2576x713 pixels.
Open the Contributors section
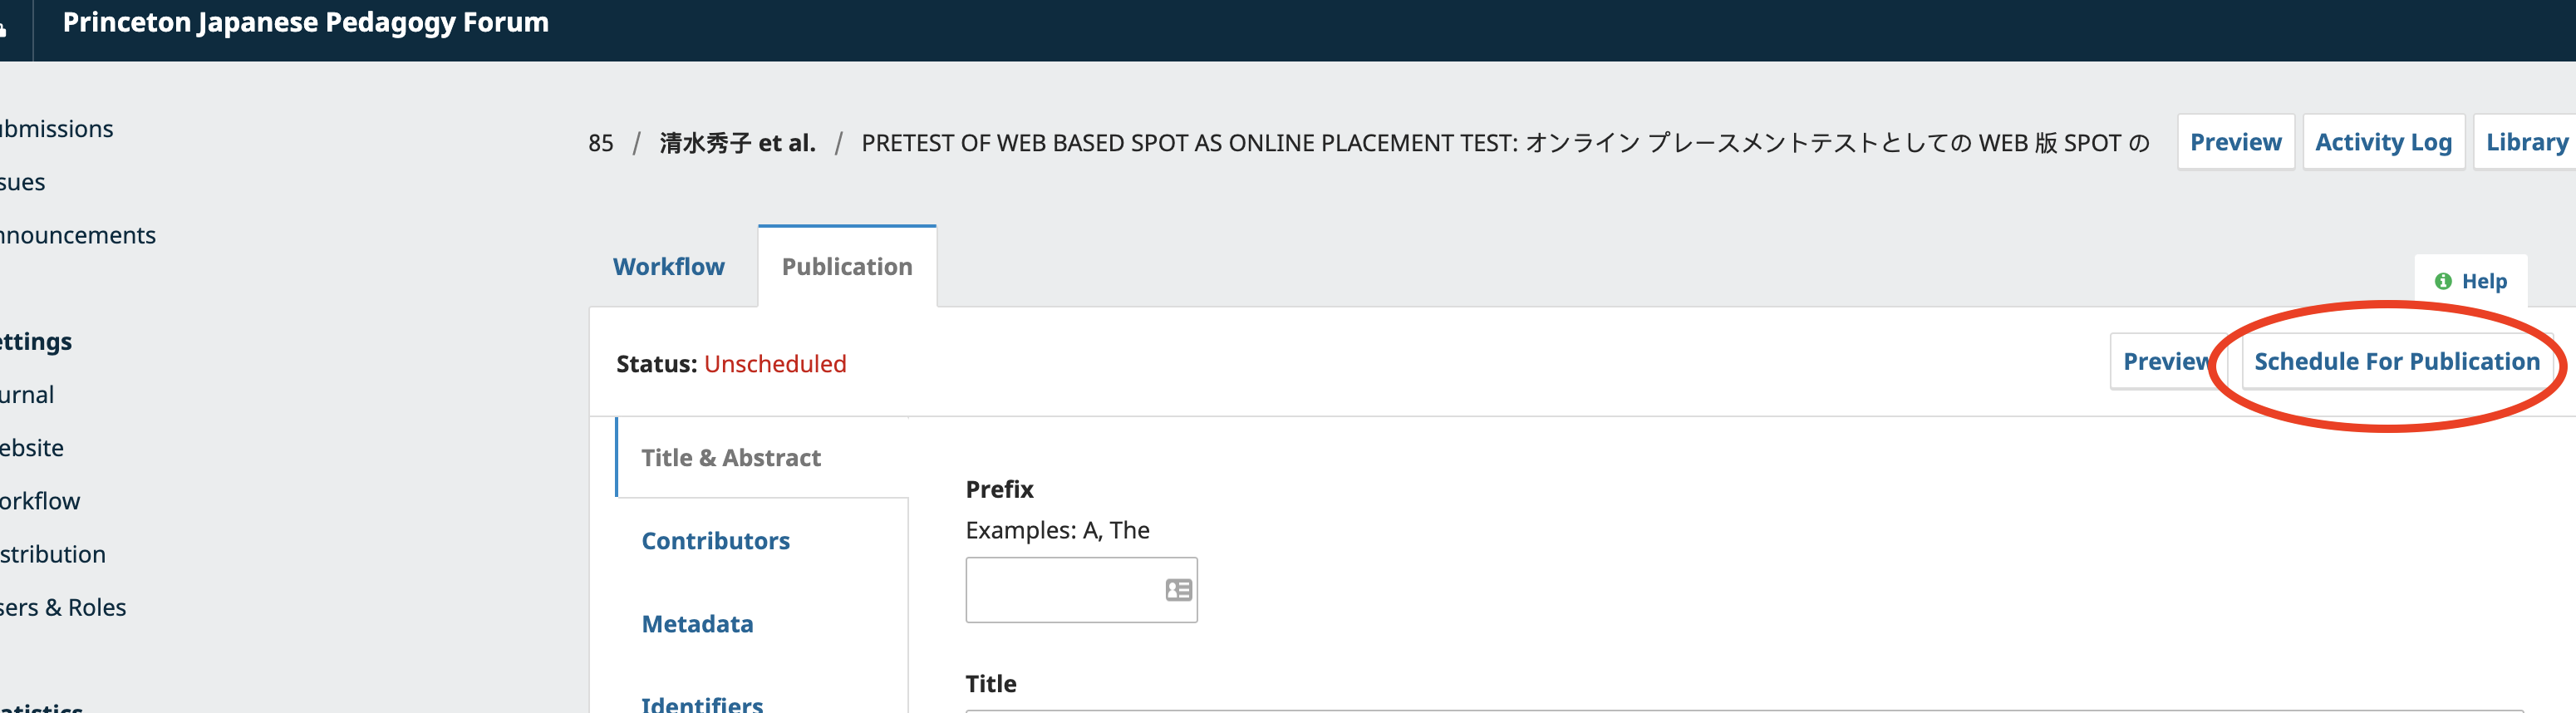click(x=715, y=541)
